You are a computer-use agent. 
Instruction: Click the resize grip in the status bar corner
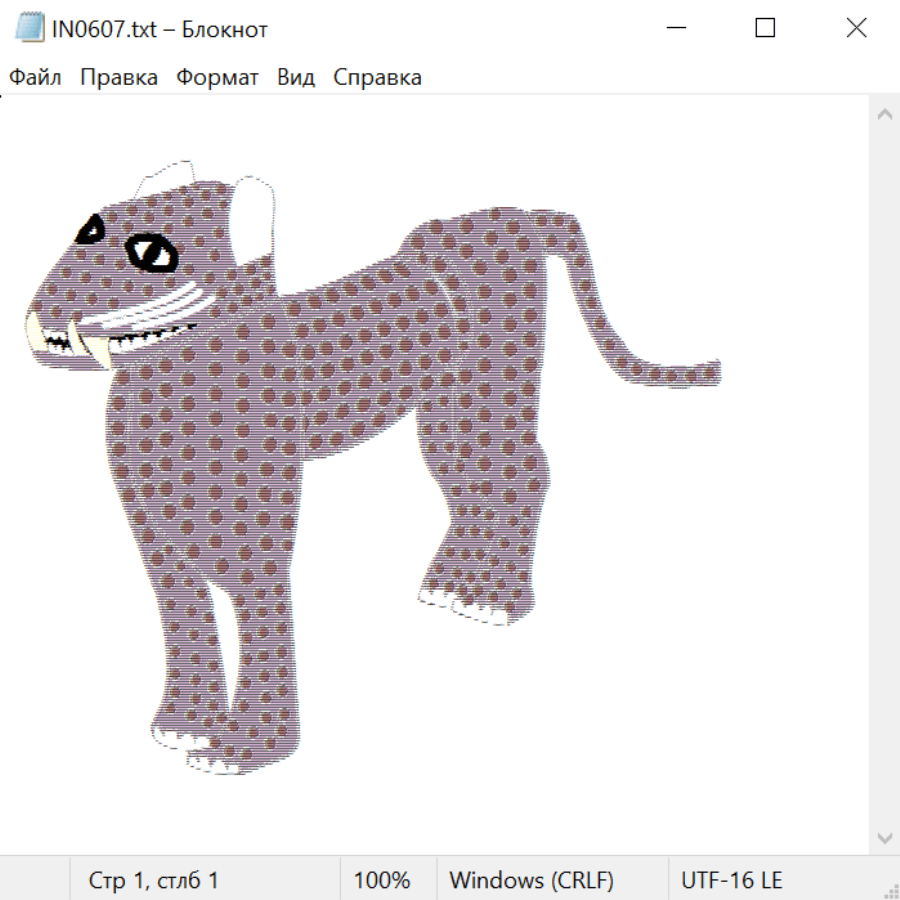pyautogui.click(x=889, y=889)
